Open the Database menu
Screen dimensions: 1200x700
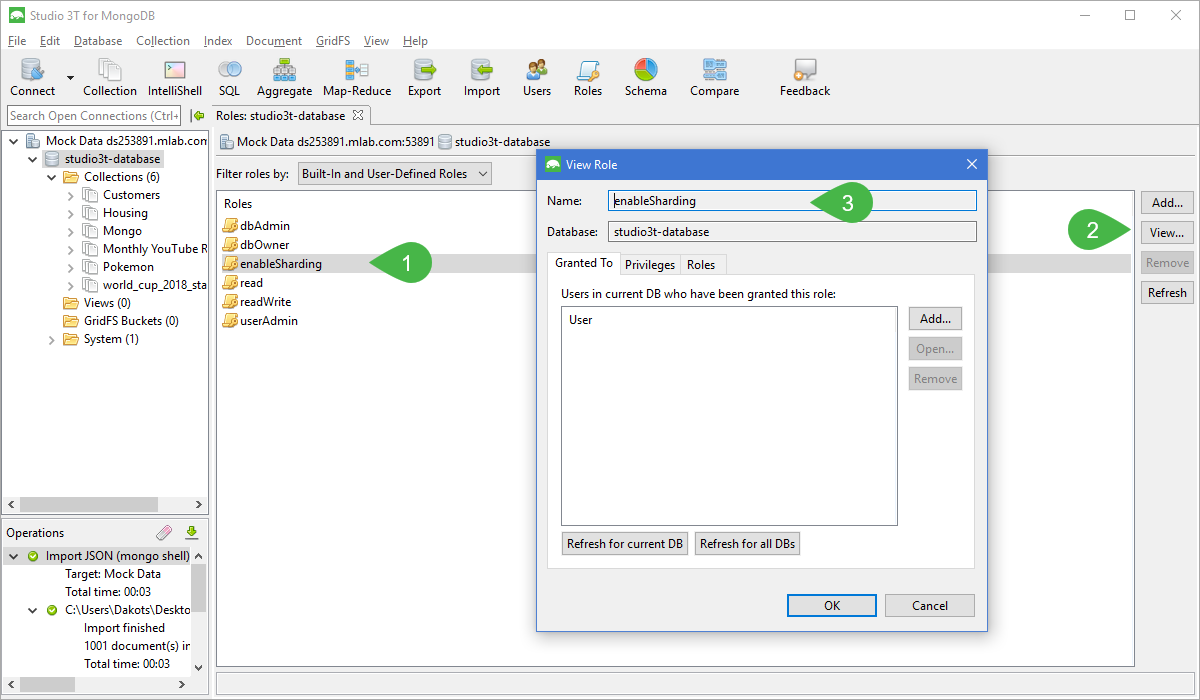97,40
